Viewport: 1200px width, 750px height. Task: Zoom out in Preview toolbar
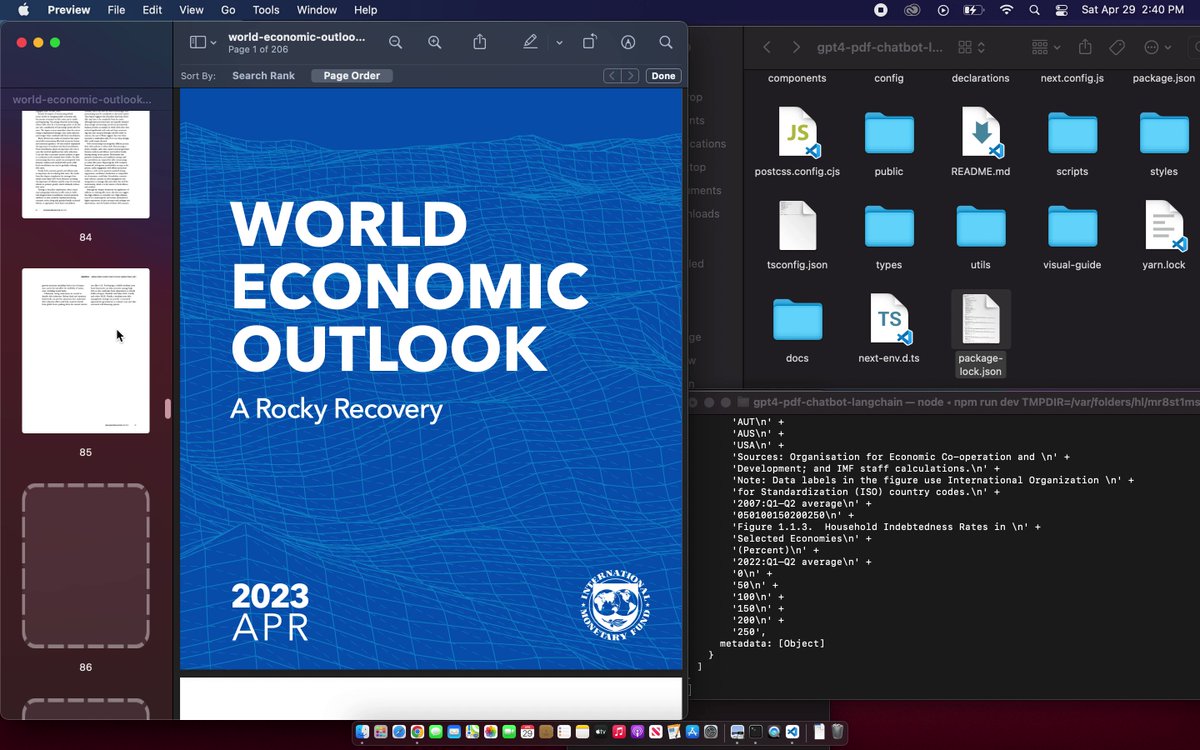click(x=396, y=42)
